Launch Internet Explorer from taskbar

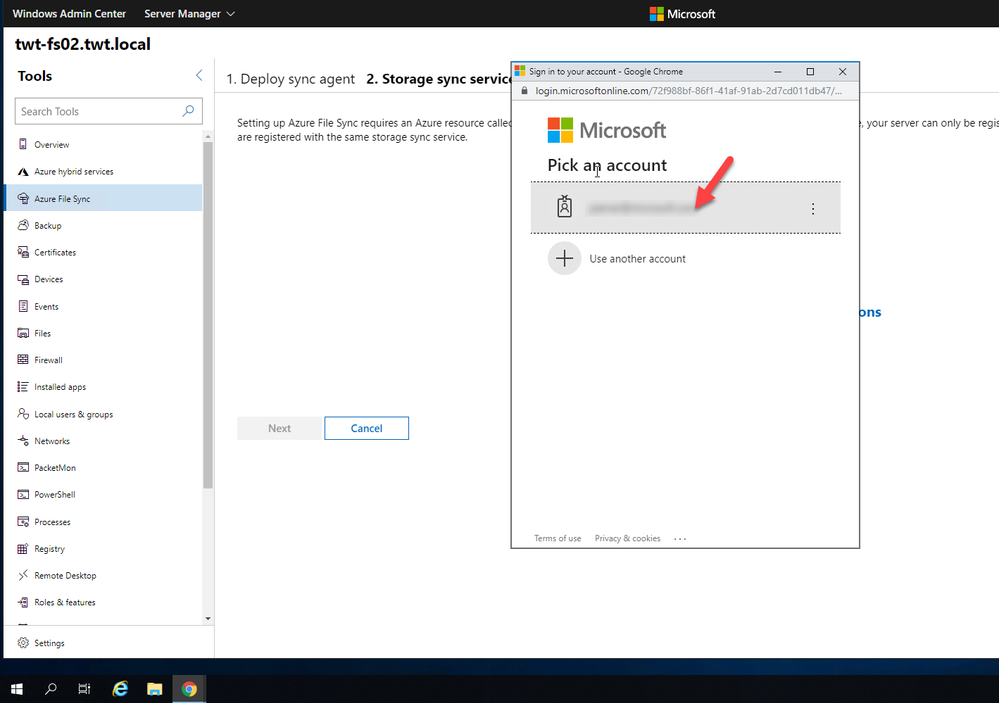click(x=120, y=689)
